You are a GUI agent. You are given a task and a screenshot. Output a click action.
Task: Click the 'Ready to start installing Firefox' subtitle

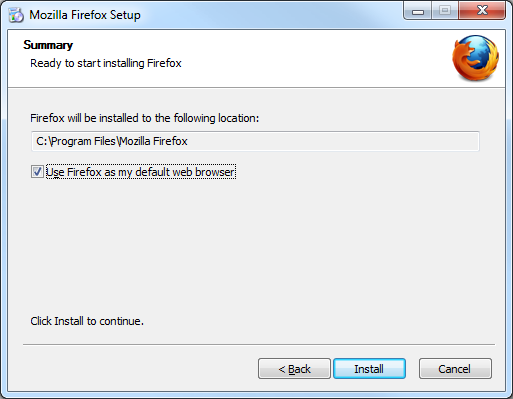(x=106, y=63)
